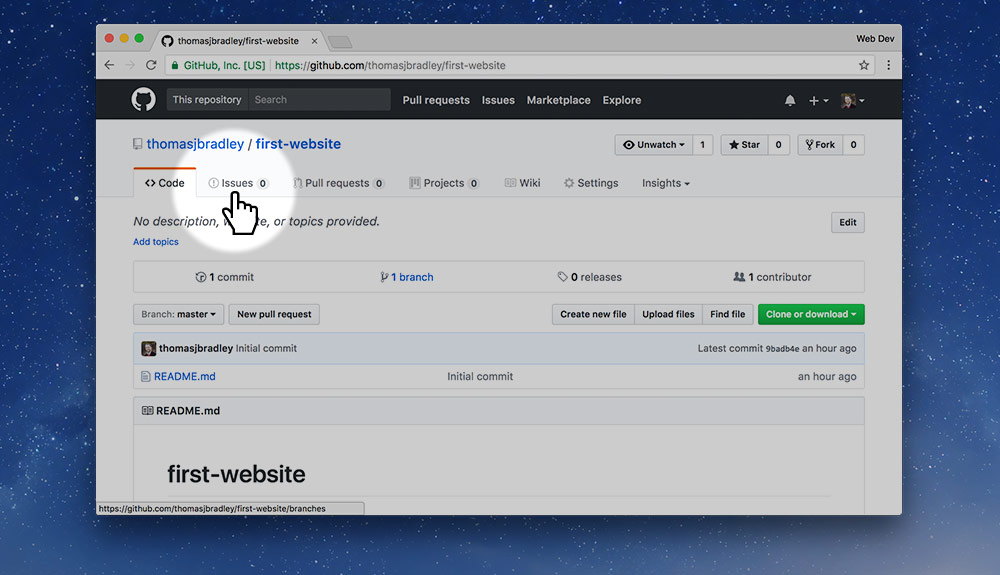This screenshot has height=575, width=1000.
Task: View the 1 contributor page
Action: [x=772, y=277]
